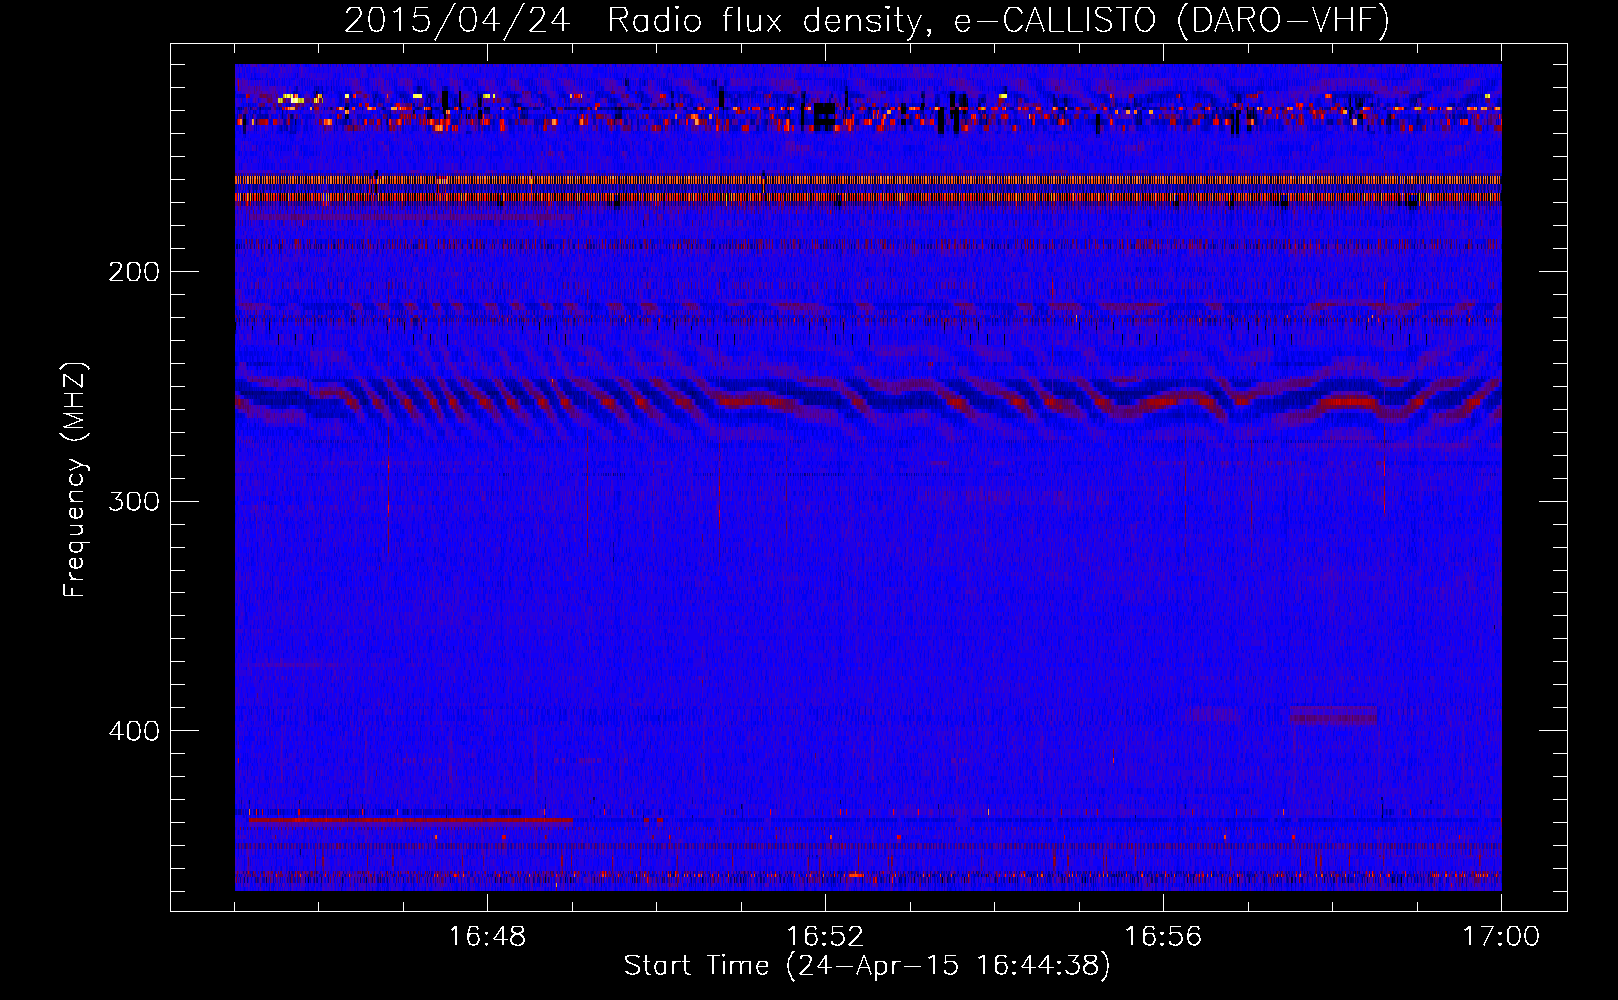Click the '400' frequency tick label

[134, 731]
